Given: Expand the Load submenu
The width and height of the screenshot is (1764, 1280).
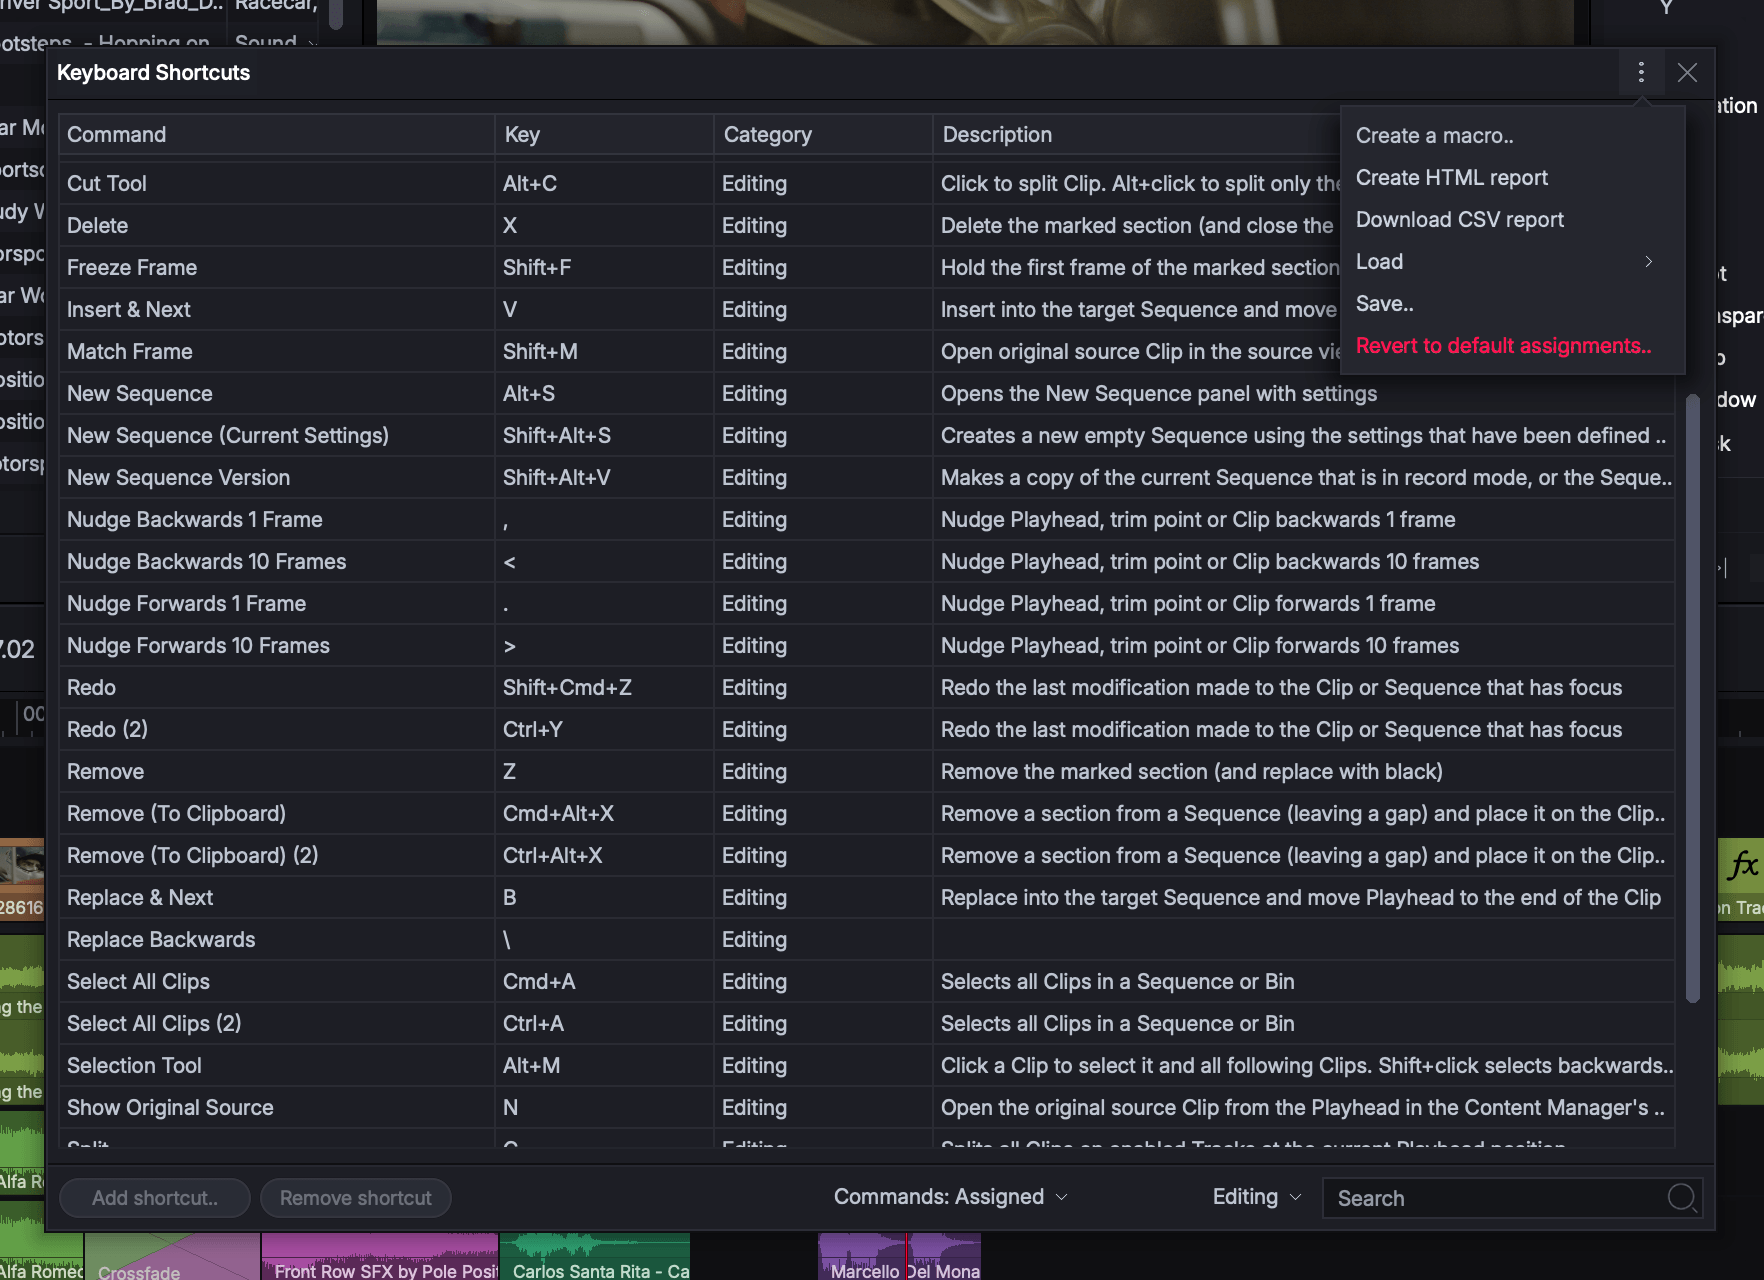Looking at the screenshot, I should point(1512,261).
